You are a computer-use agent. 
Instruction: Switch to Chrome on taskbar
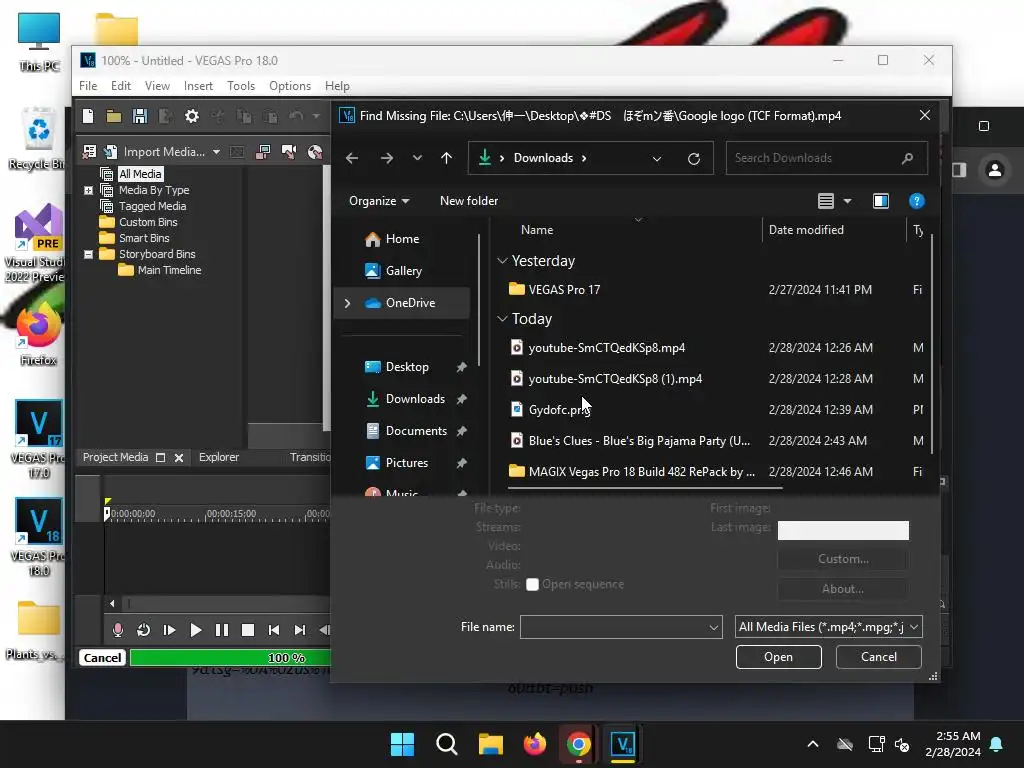tap(579, 744)
